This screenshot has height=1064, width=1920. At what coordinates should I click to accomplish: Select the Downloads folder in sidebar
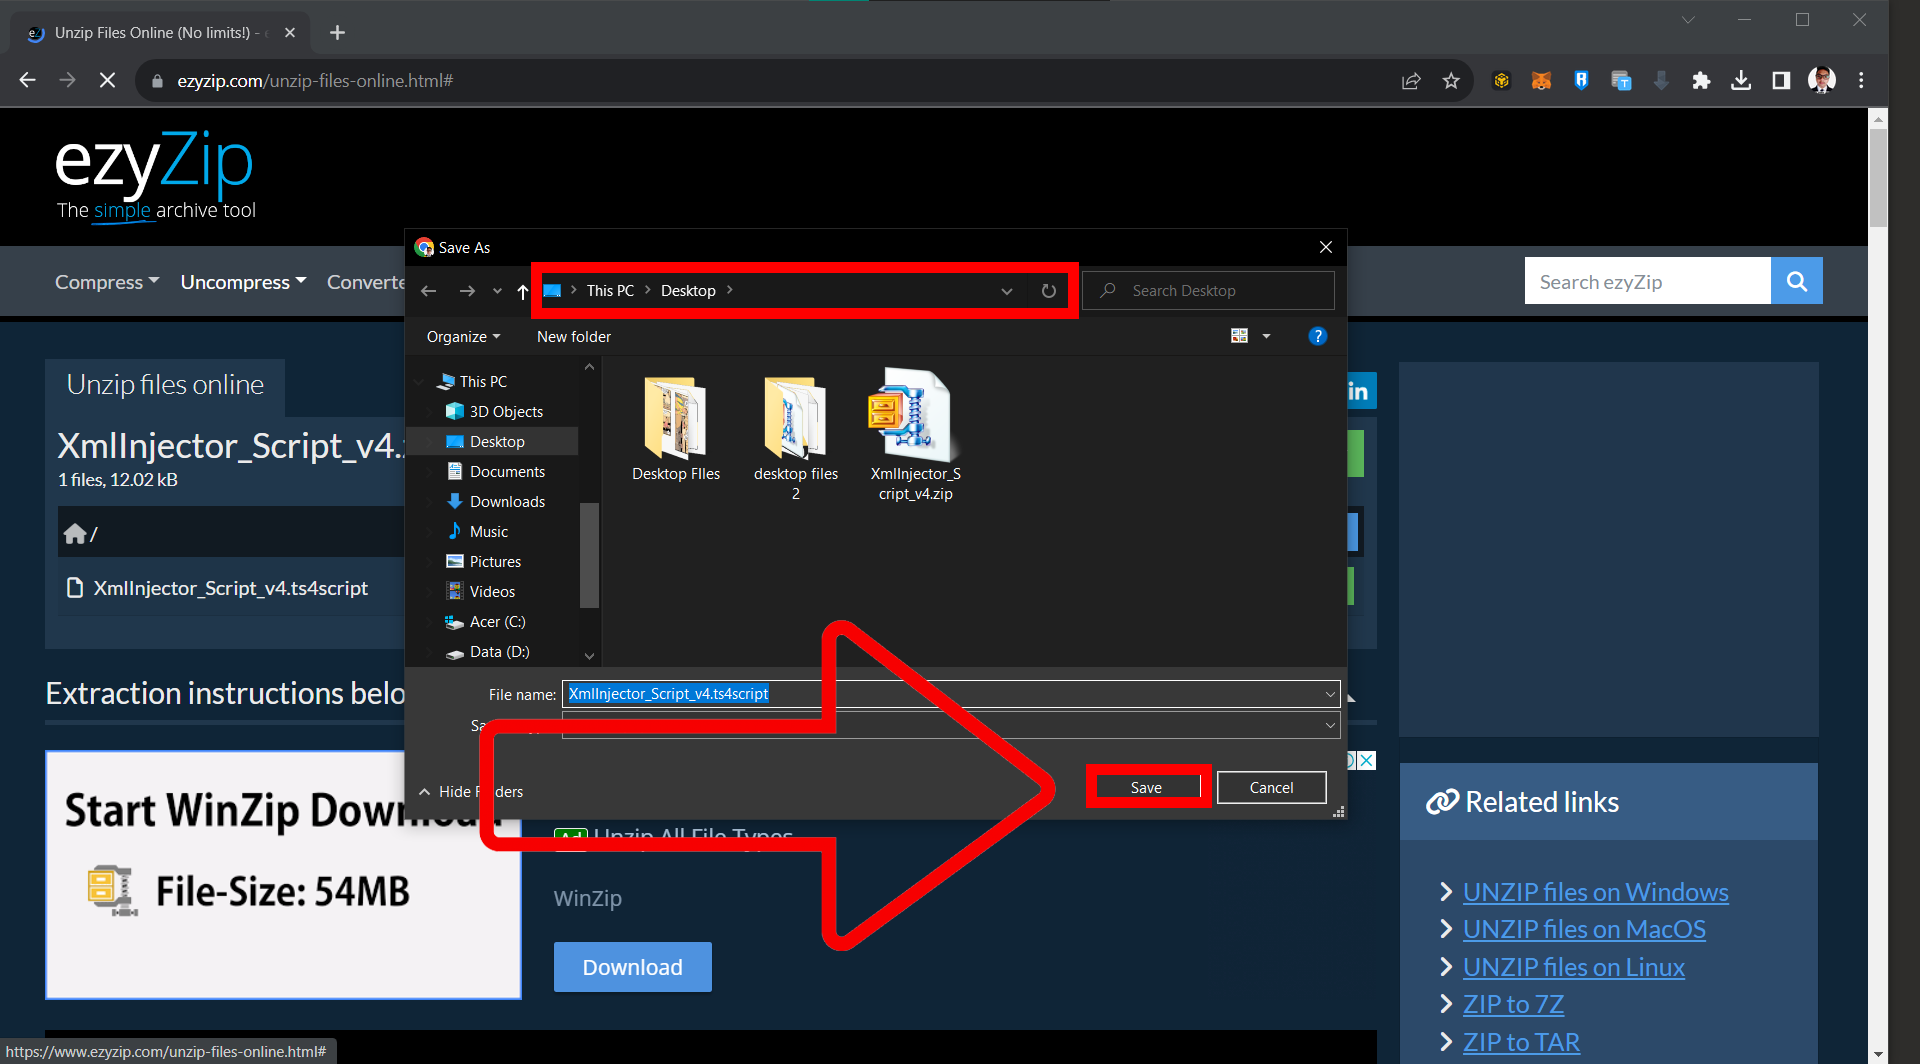click(507, 501)
